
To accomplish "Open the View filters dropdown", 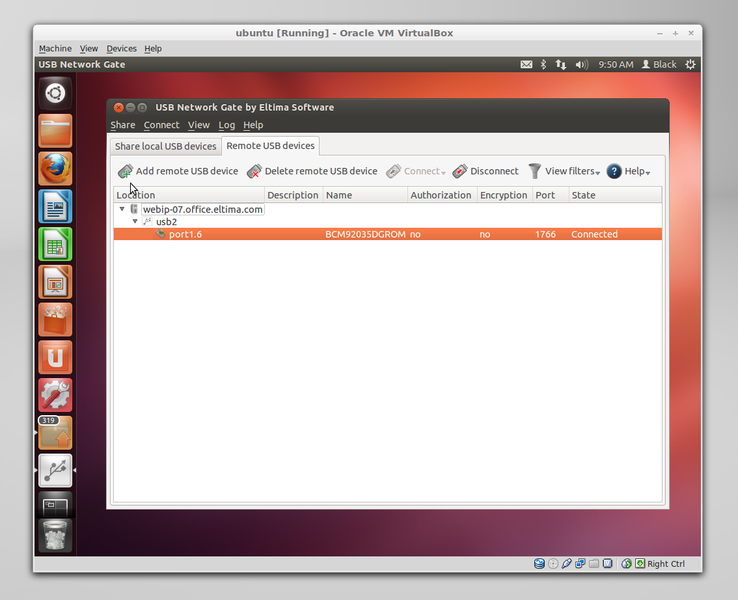I will click(564, 171).
